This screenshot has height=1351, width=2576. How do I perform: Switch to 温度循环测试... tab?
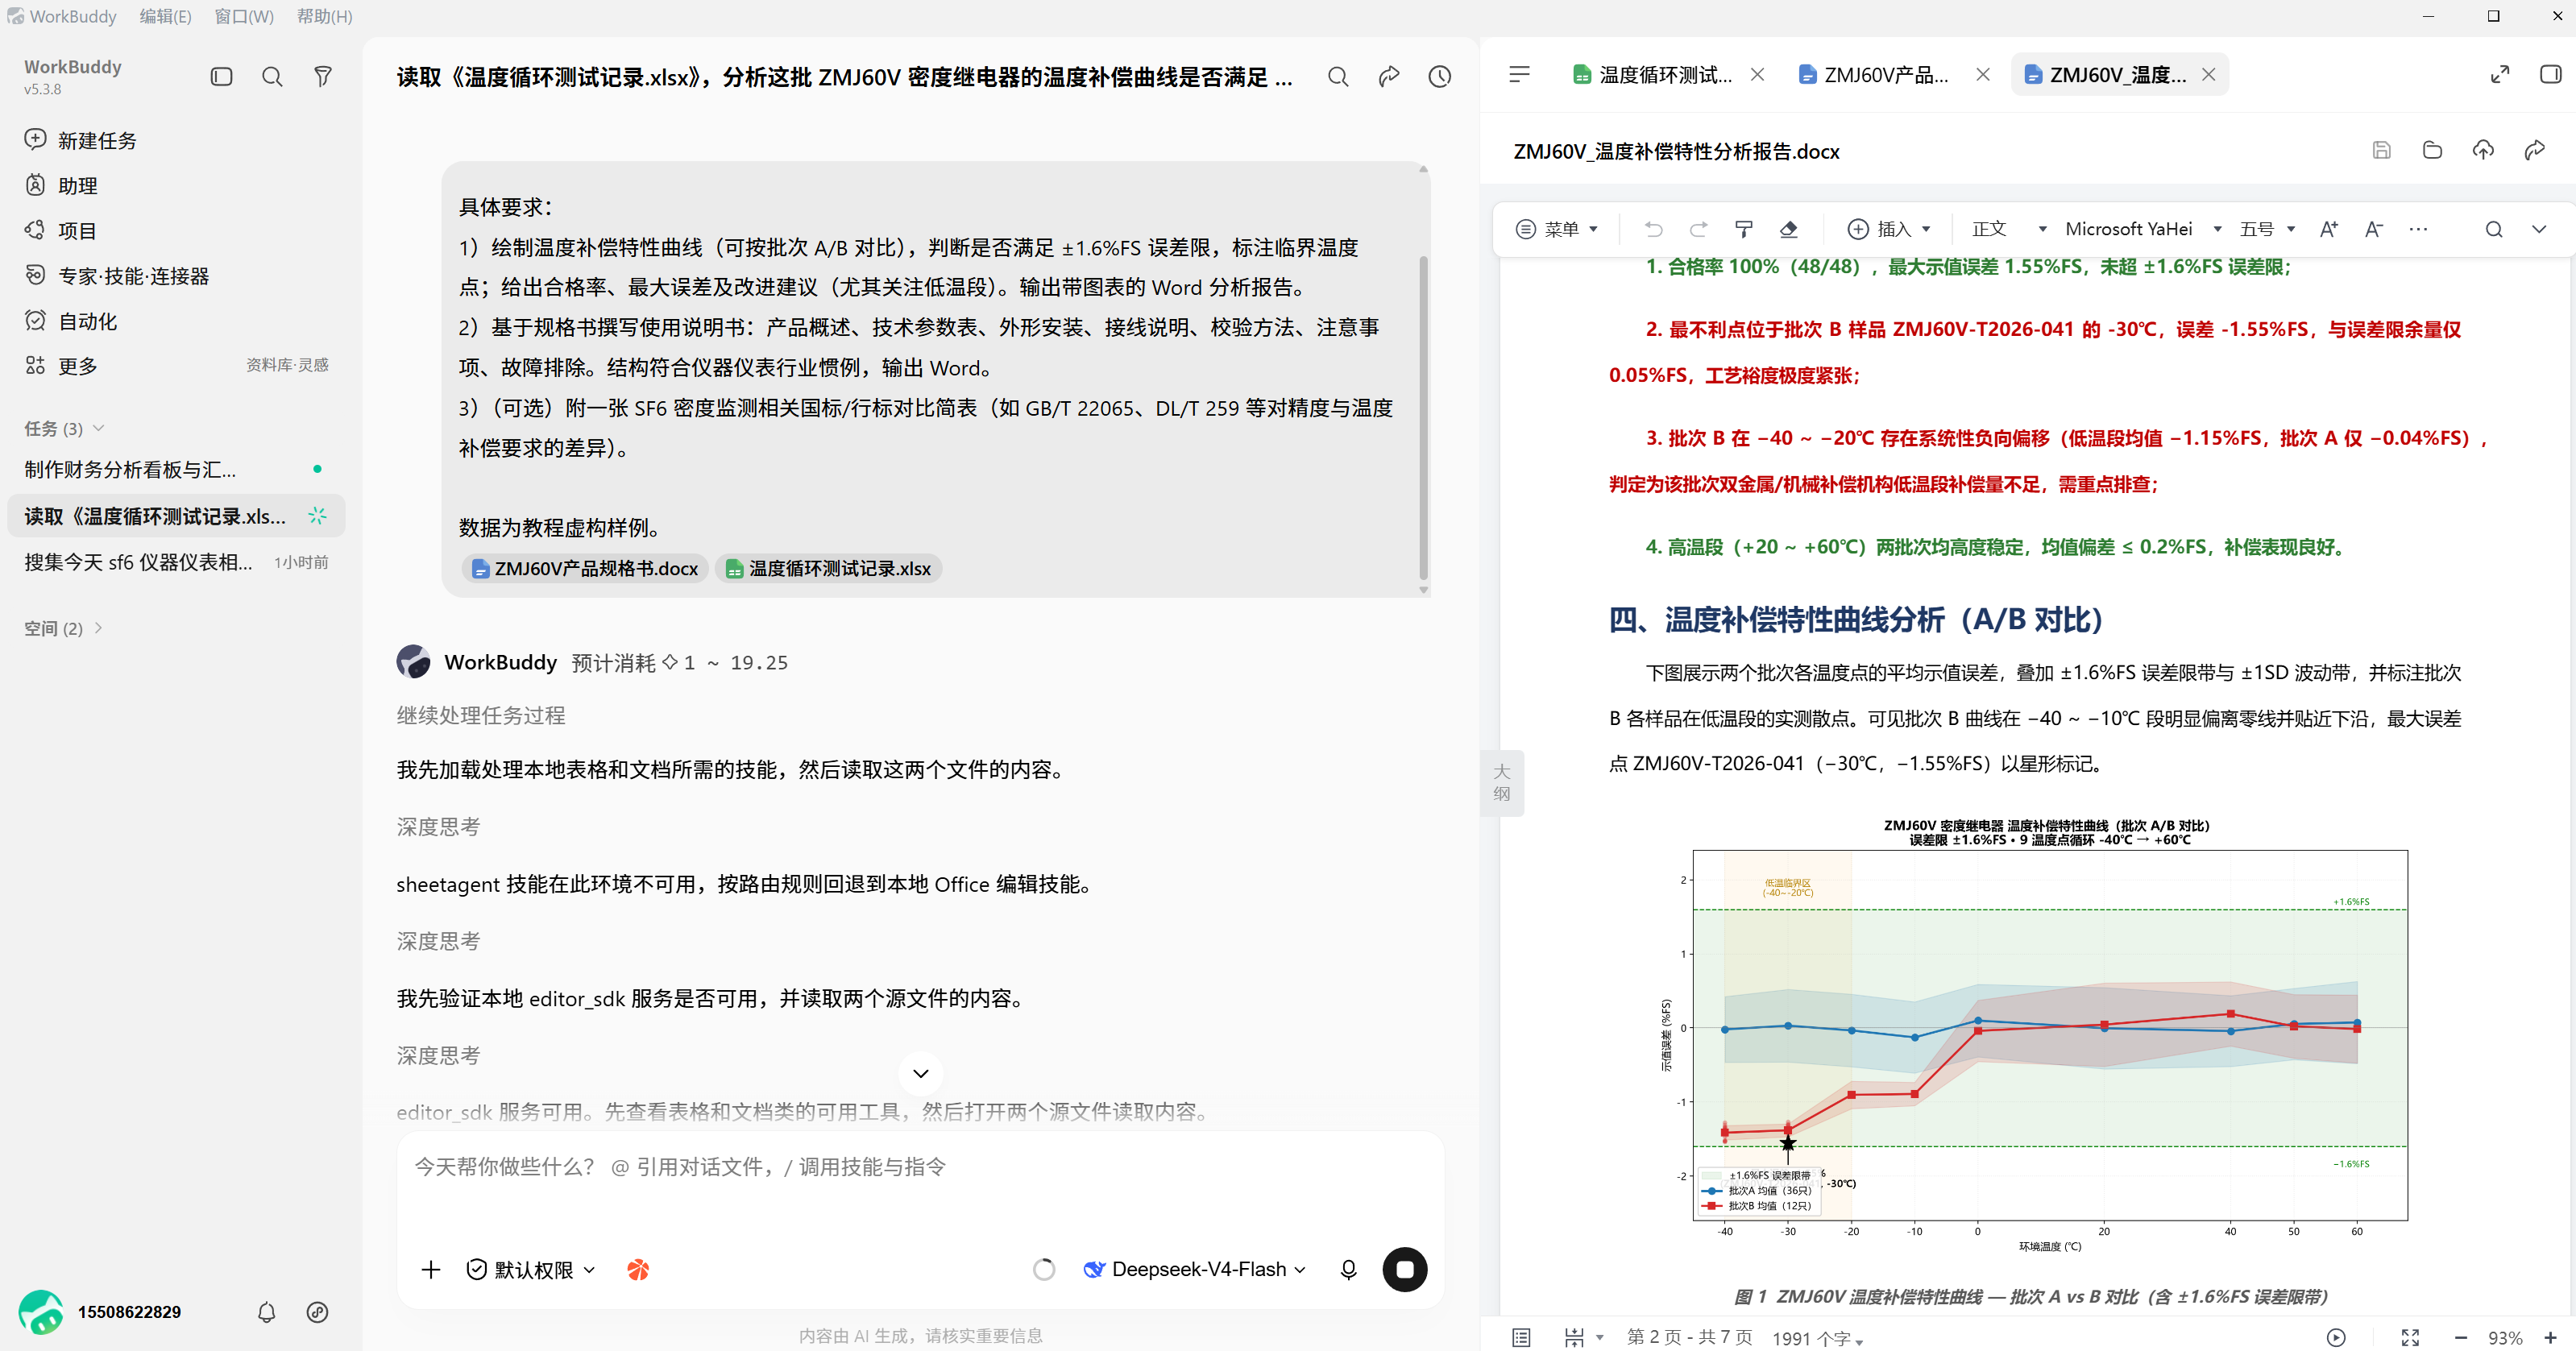click(1652, 75)
